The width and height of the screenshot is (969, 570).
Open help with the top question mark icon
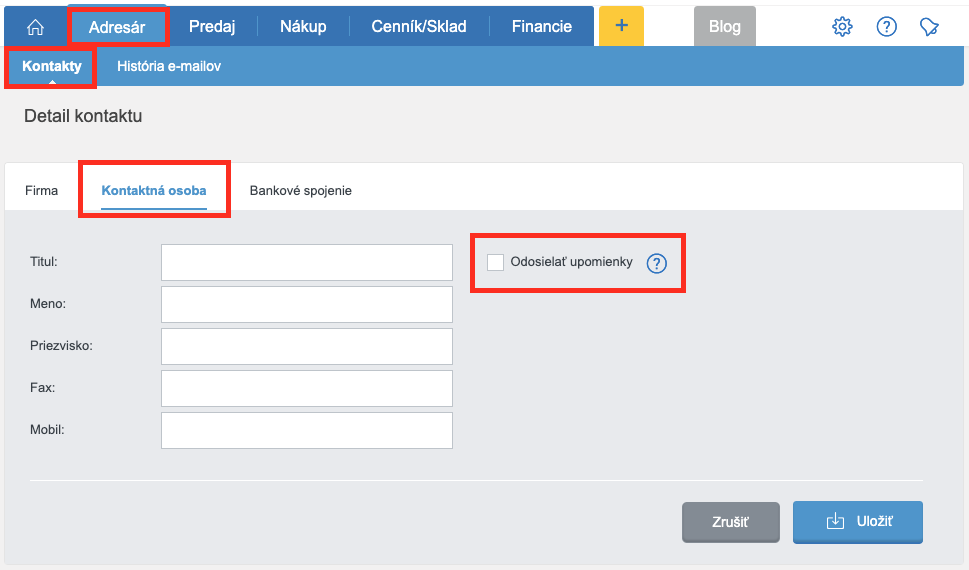click(x=886, y=27)
